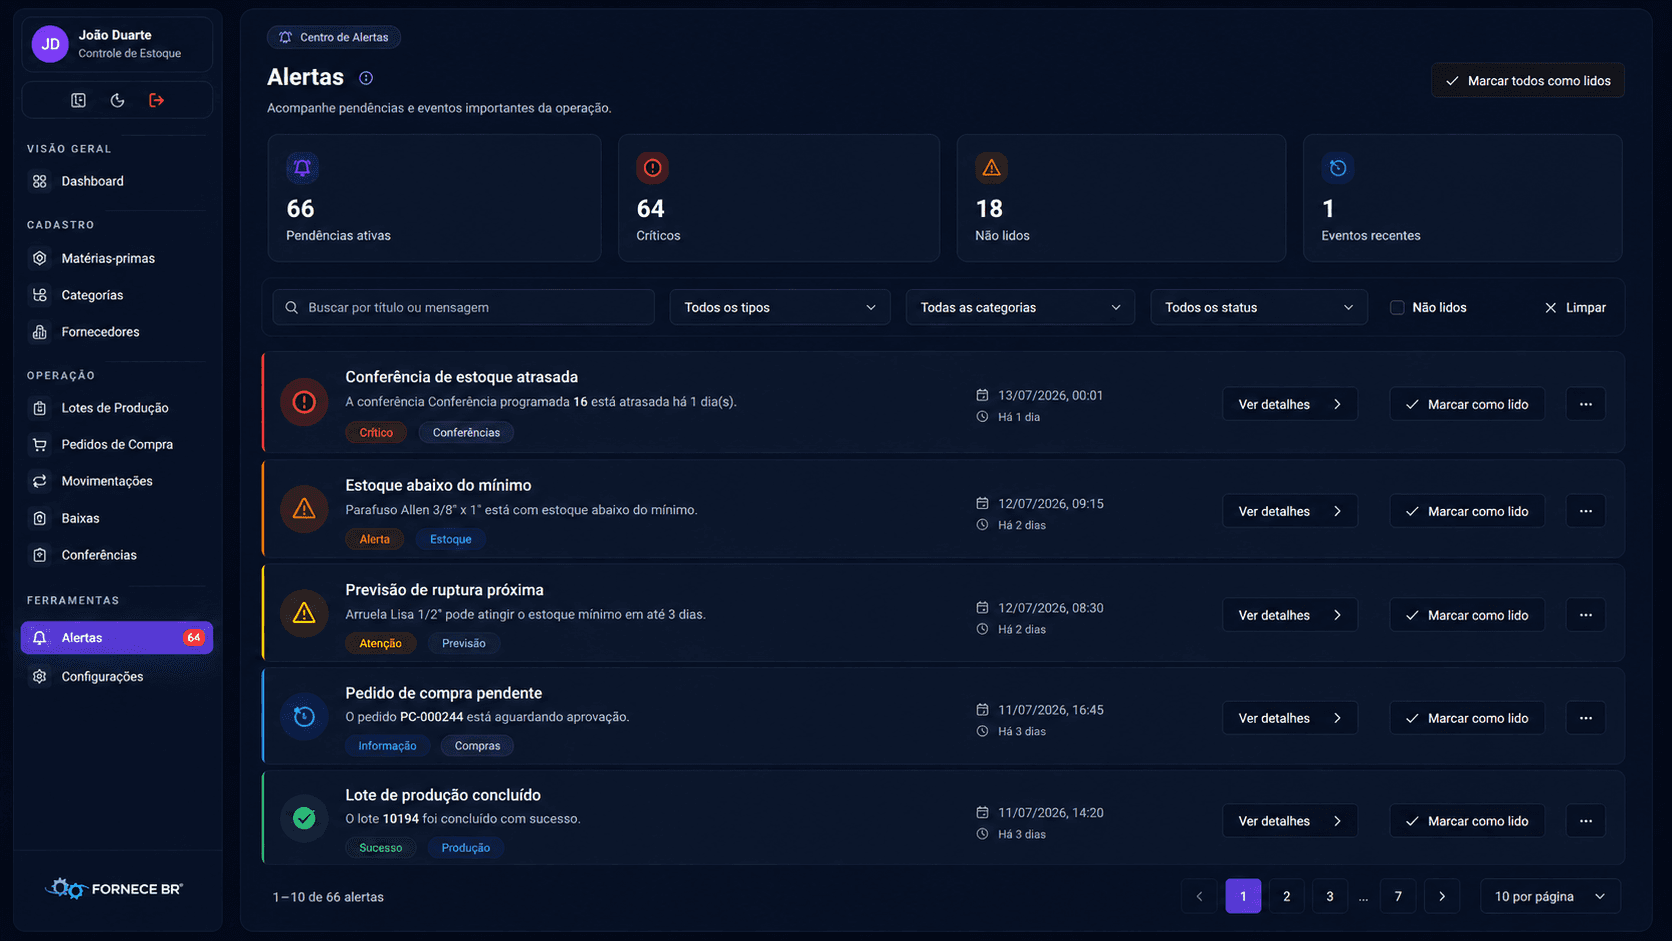Open more options for Estoque abaixo do mínimo
The image size is (1672, 941).
pyautogui.click(x=1586, y=511)
